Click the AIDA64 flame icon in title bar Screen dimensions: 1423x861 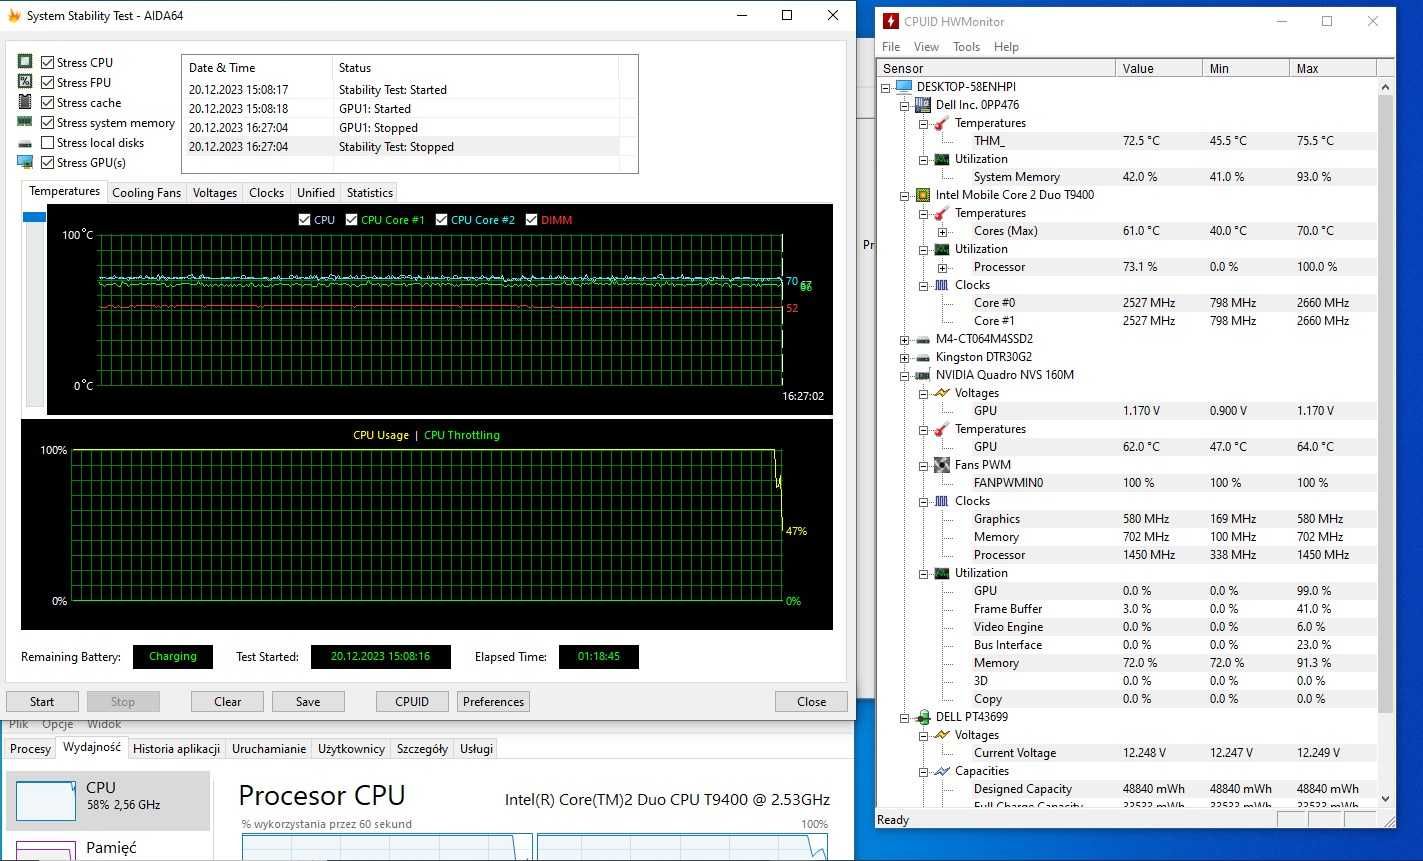click(x=14, y=16)
